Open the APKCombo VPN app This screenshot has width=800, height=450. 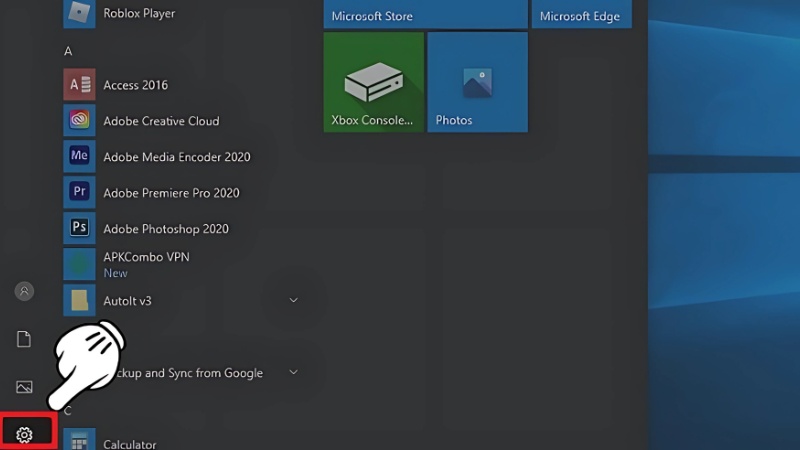145,258
